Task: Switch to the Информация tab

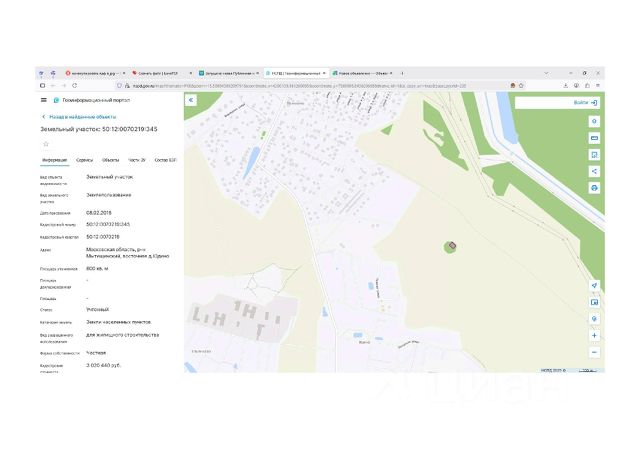Action: 55,160
